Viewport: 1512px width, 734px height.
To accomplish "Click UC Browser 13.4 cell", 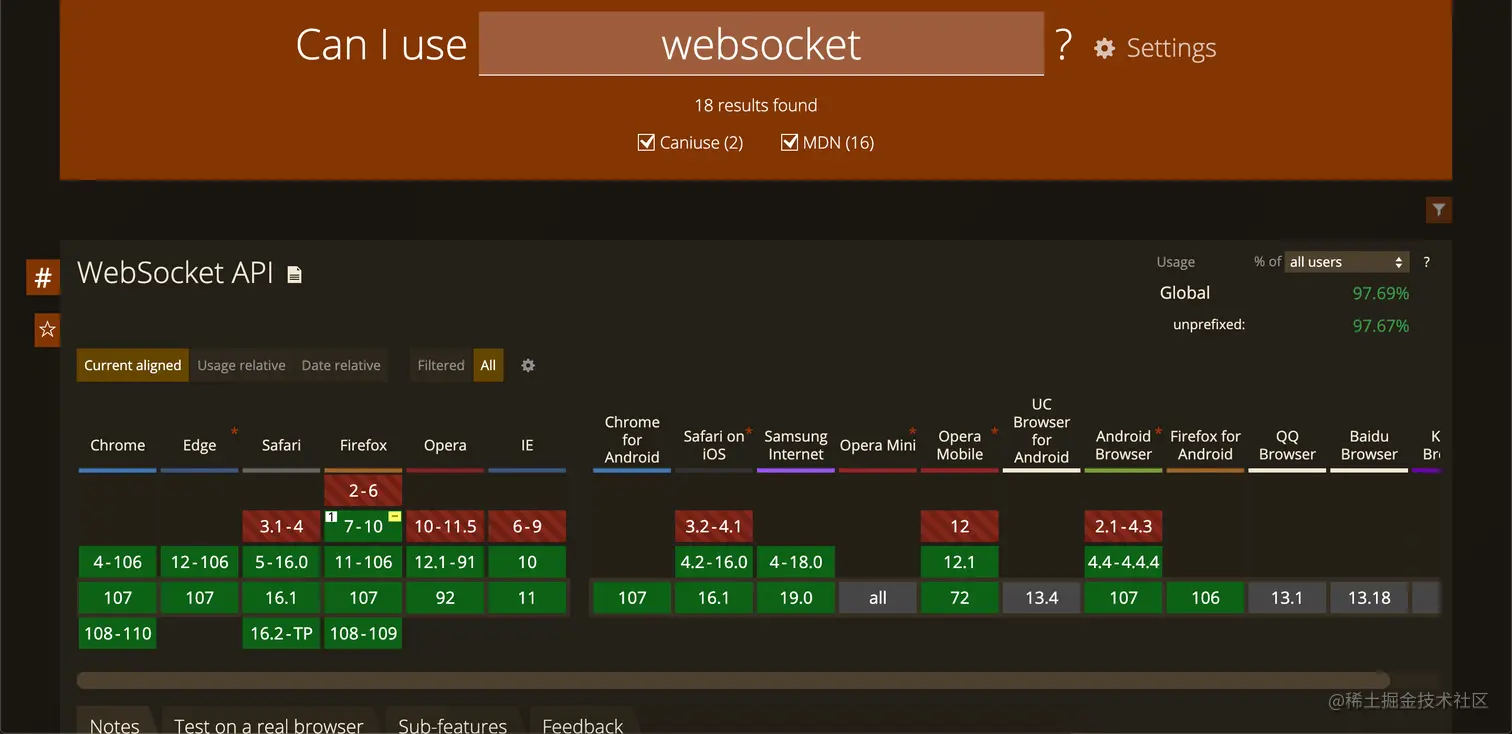I will coord(1041,598).
